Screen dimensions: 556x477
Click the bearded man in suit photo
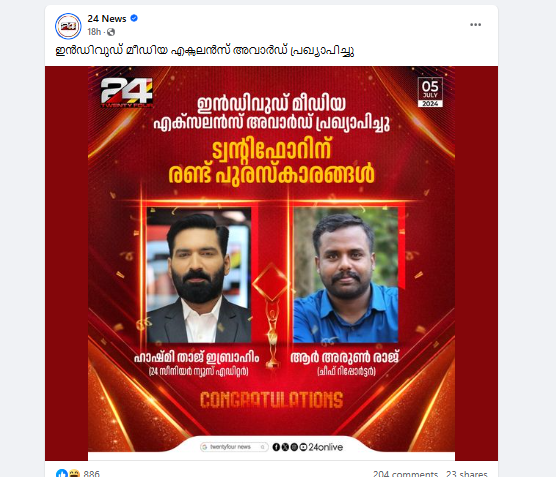point(199,275)
